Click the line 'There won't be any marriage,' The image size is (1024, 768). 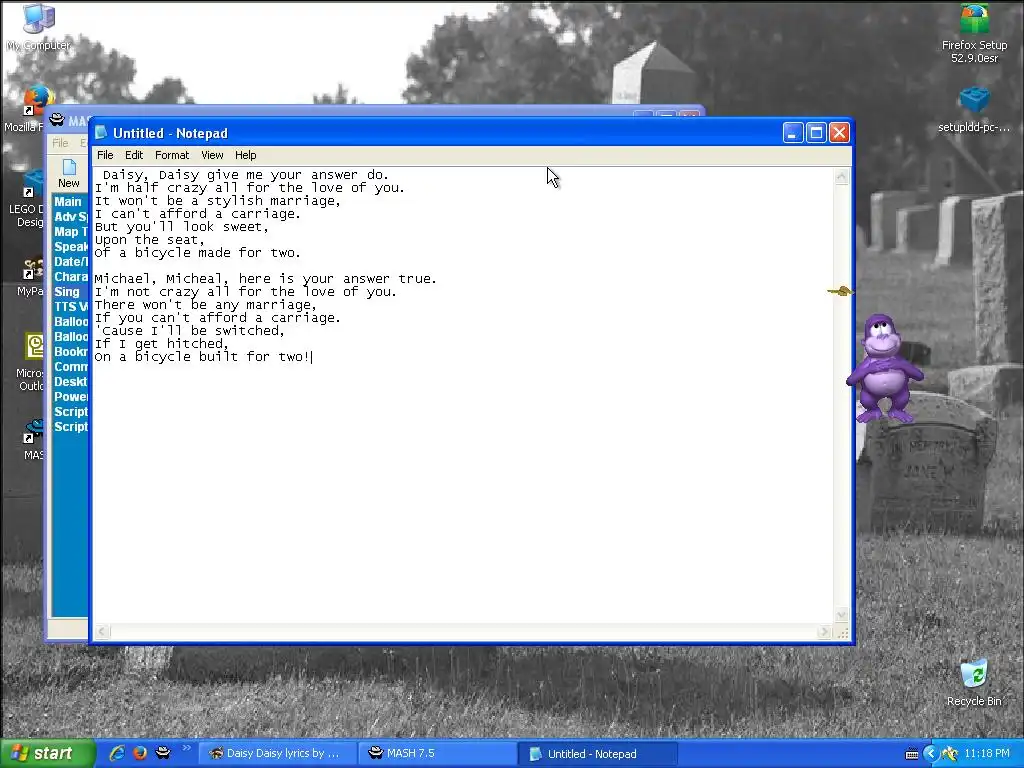[x=206, y=305]
